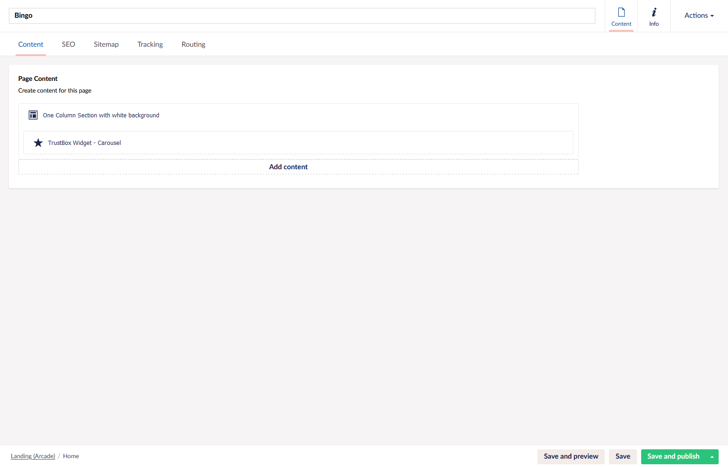Click the Home breadcrumb text
The image size is (728, 467).
click(71, 456)
